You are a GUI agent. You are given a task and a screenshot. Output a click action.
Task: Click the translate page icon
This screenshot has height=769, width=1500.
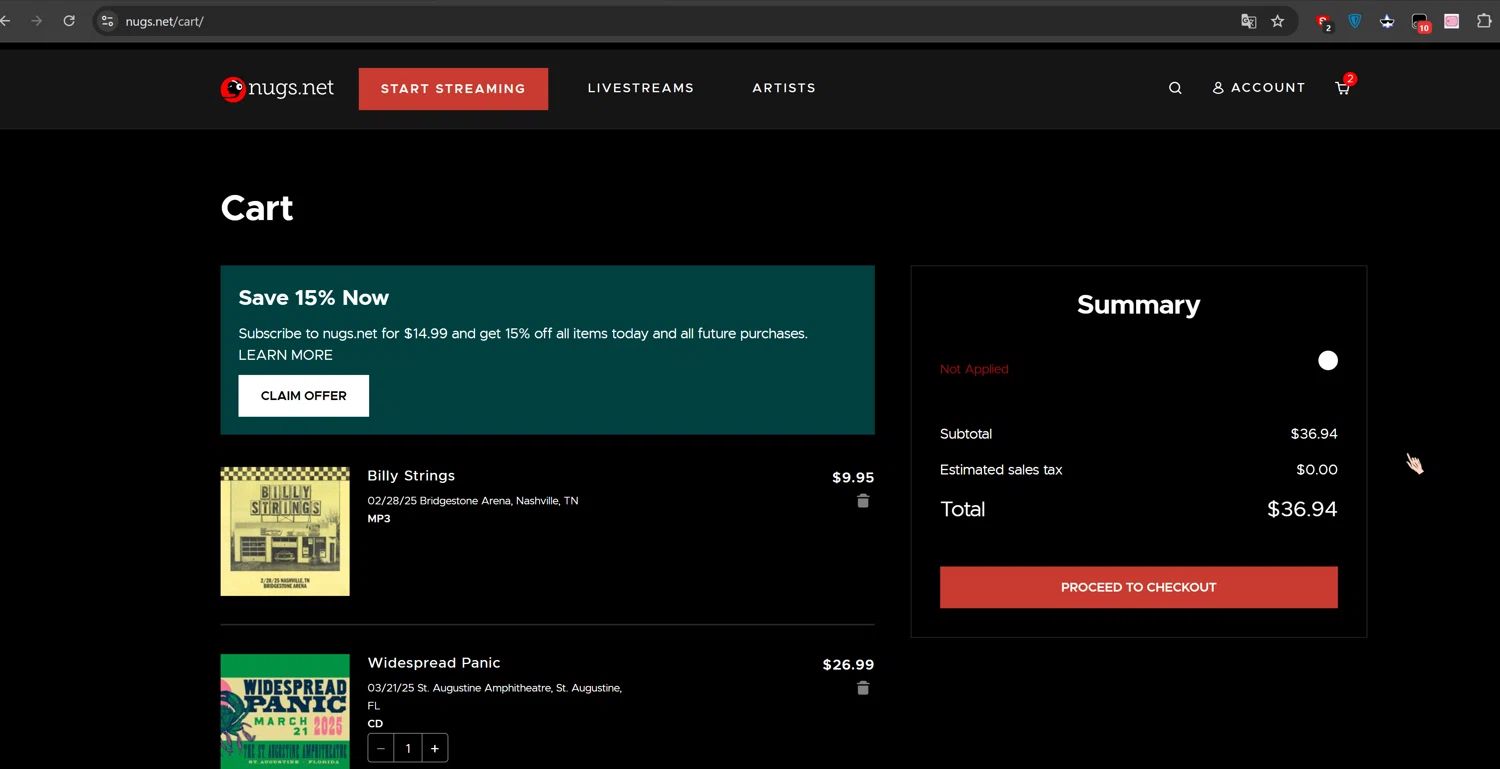click(1248, 21)
